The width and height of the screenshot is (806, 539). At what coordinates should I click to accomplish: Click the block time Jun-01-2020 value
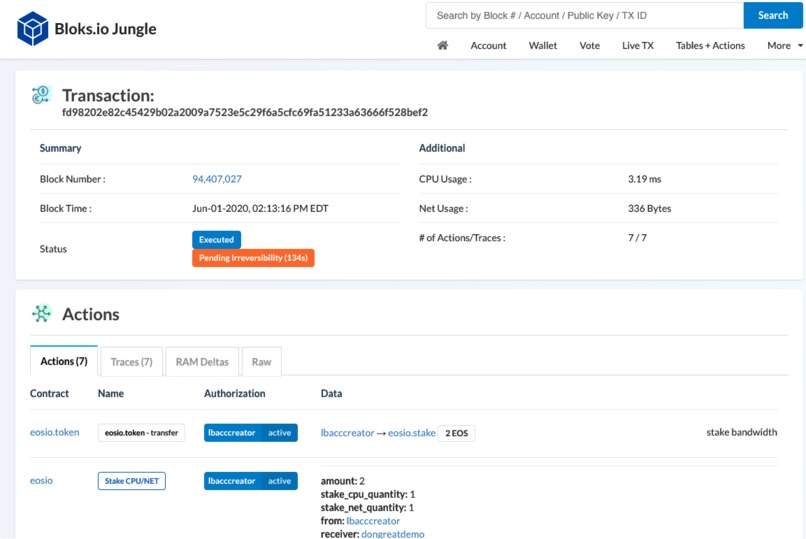click(x=260, y=208)
